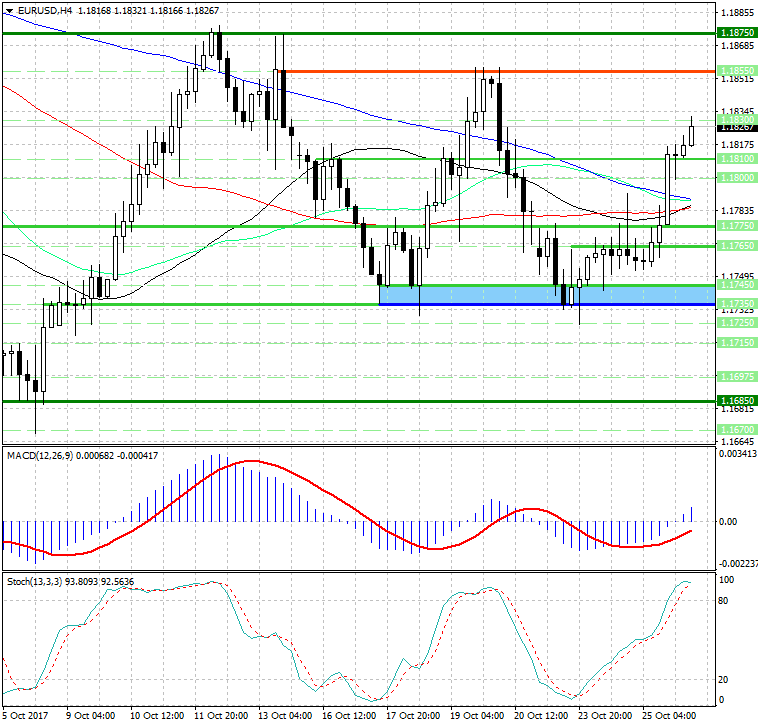This screenshot has height=727, width=758.
Task: Click the triangle icon beside EURUSD,H4
Action: [7, 9]
